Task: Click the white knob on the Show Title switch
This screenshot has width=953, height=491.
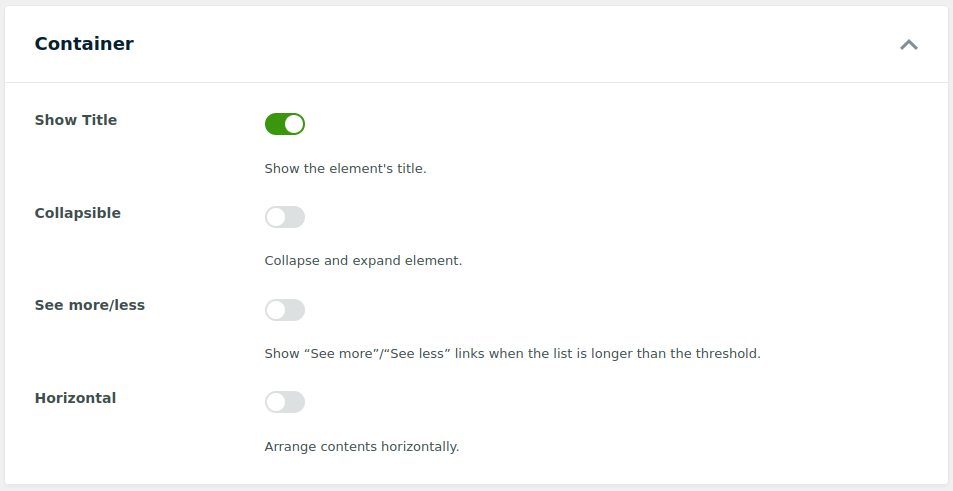Action: tap(294, 124)
